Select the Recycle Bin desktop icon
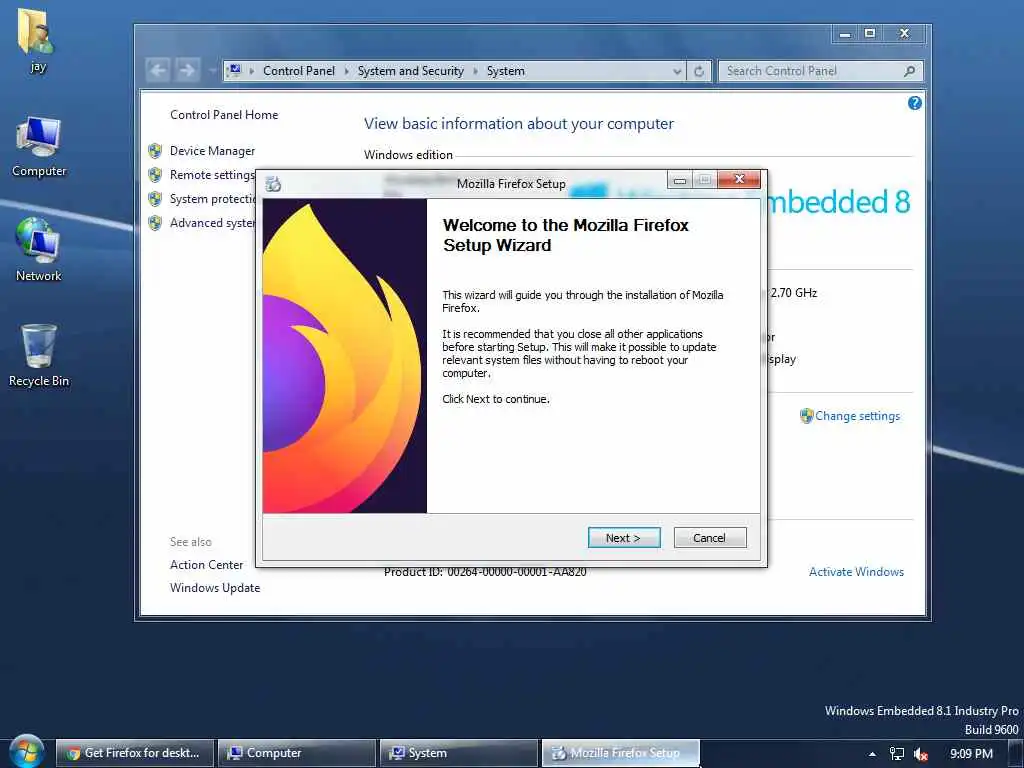Viewport: 1024px width, 768px height. click(x=39, y=356)
